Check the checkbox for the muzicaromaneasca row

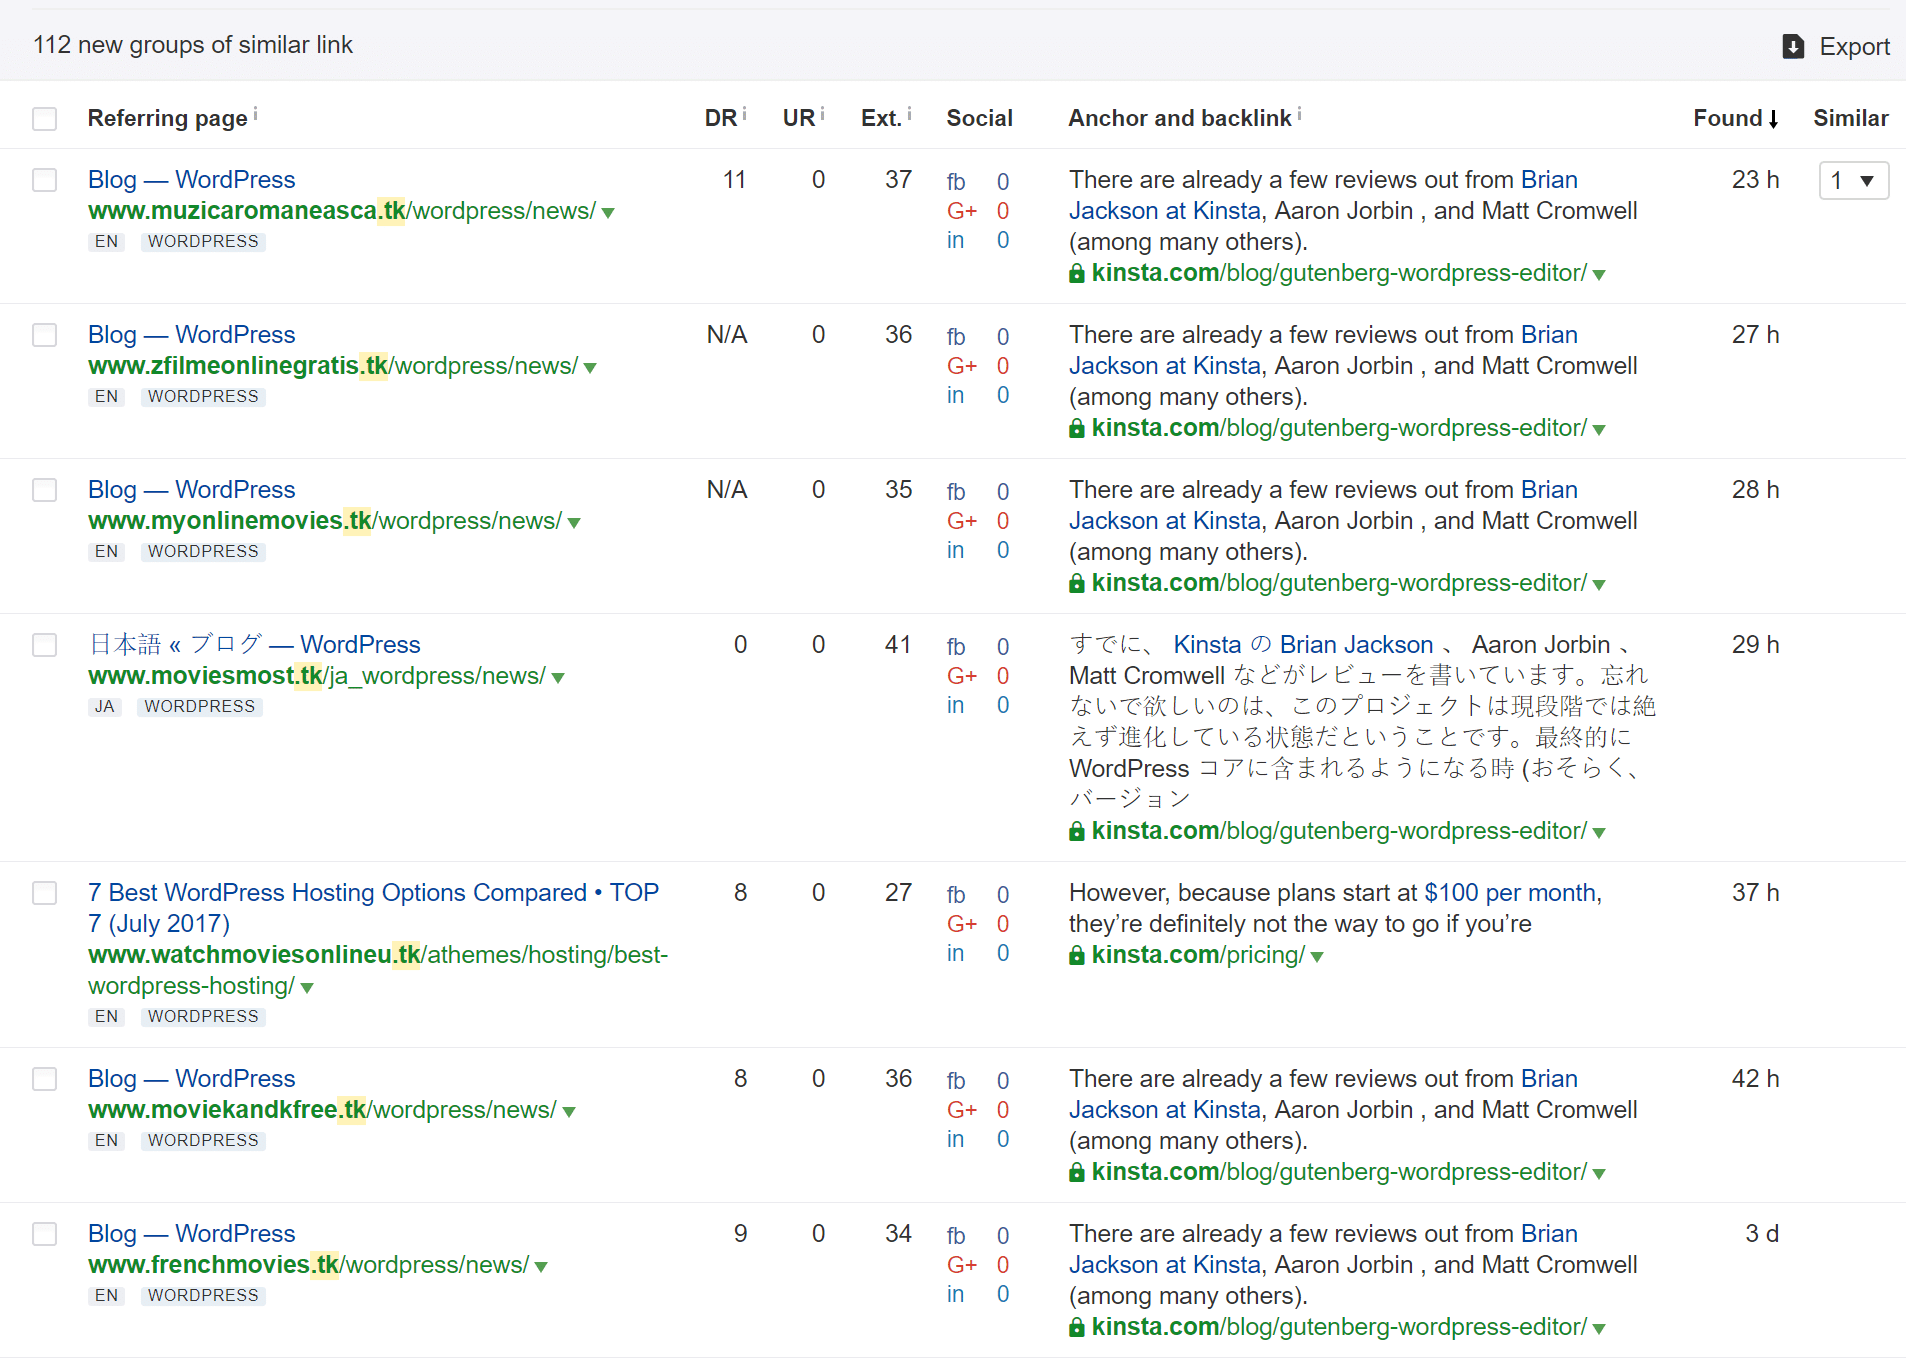(44, 180)
